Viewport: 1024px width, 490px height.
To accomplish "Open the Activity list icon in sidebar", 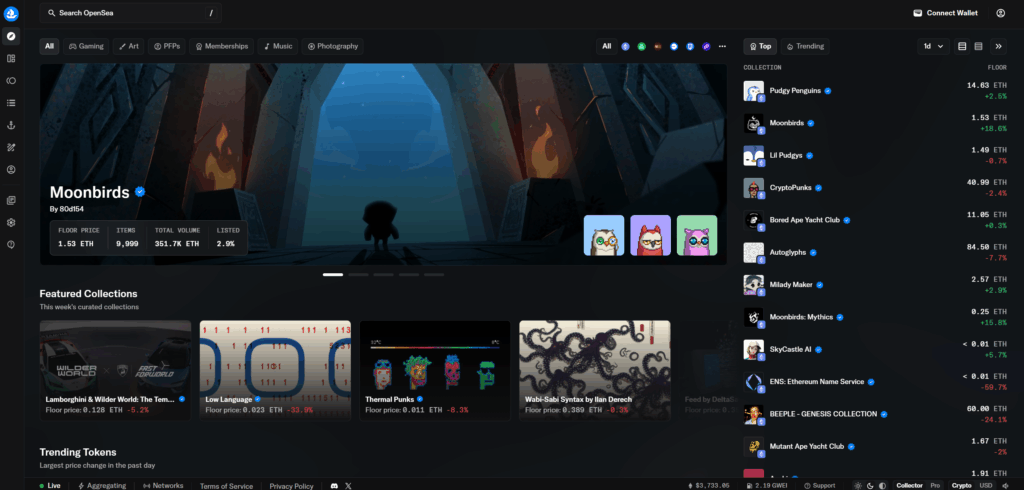I will click(x=11, y=103).
